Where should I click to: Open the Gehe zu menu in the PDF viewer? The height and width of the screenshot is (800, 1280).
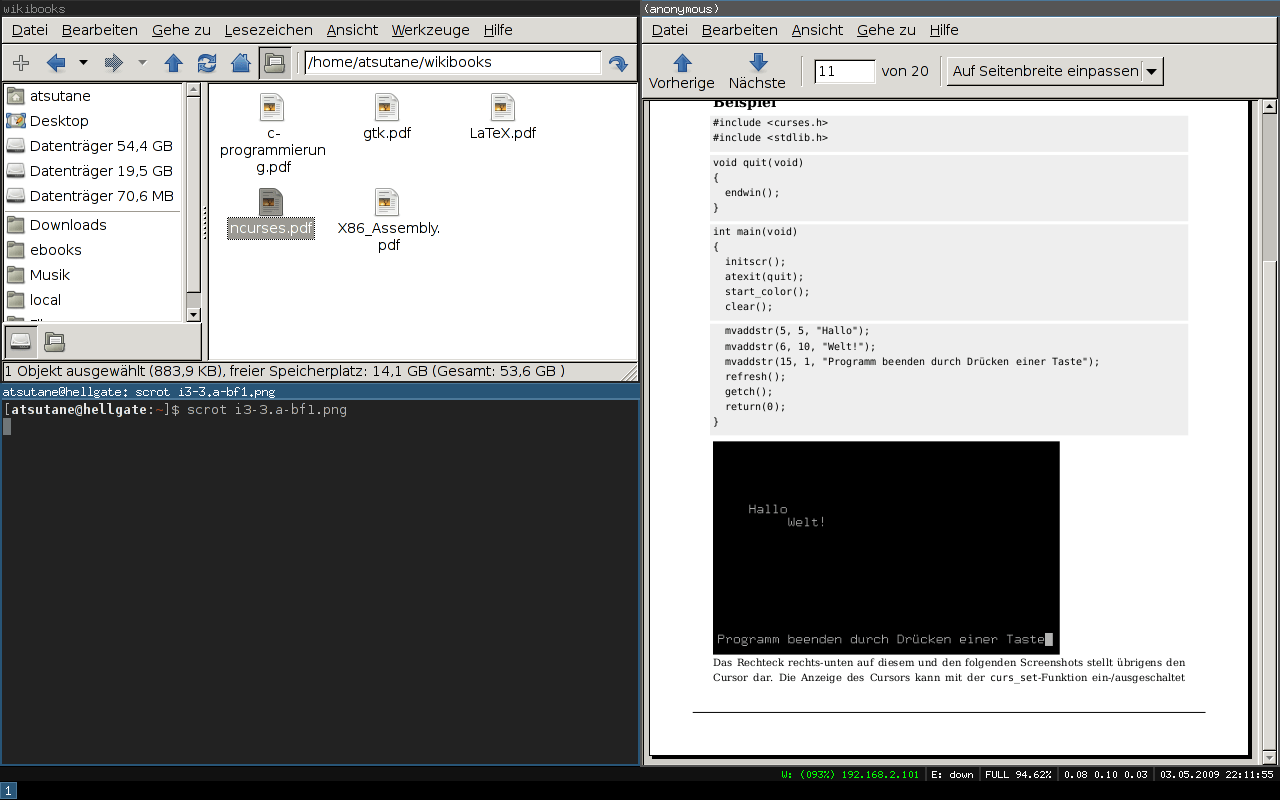pos(888,30)
